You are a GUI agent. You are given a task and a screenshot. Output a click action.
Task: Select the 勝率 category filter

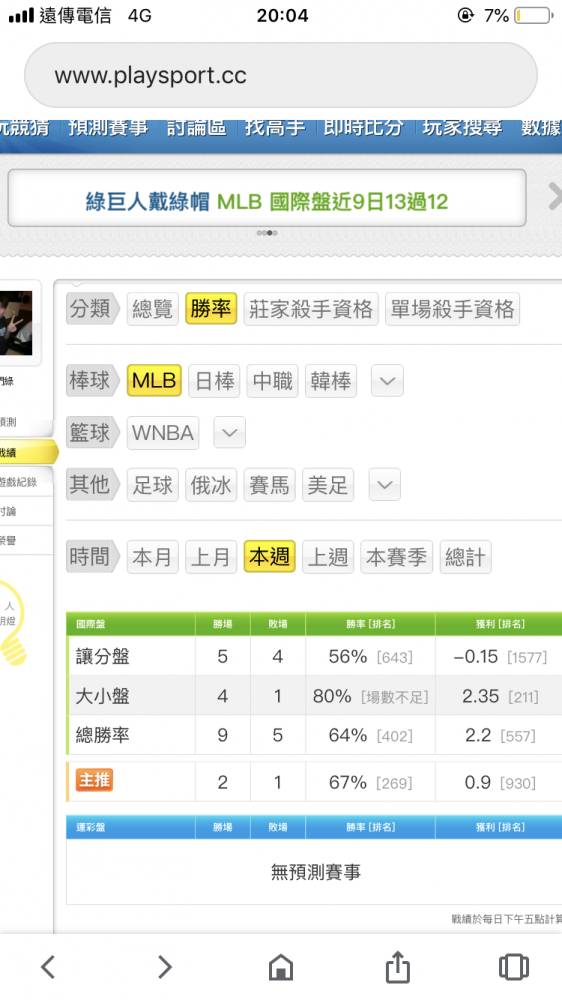click(x=211, y=309)
